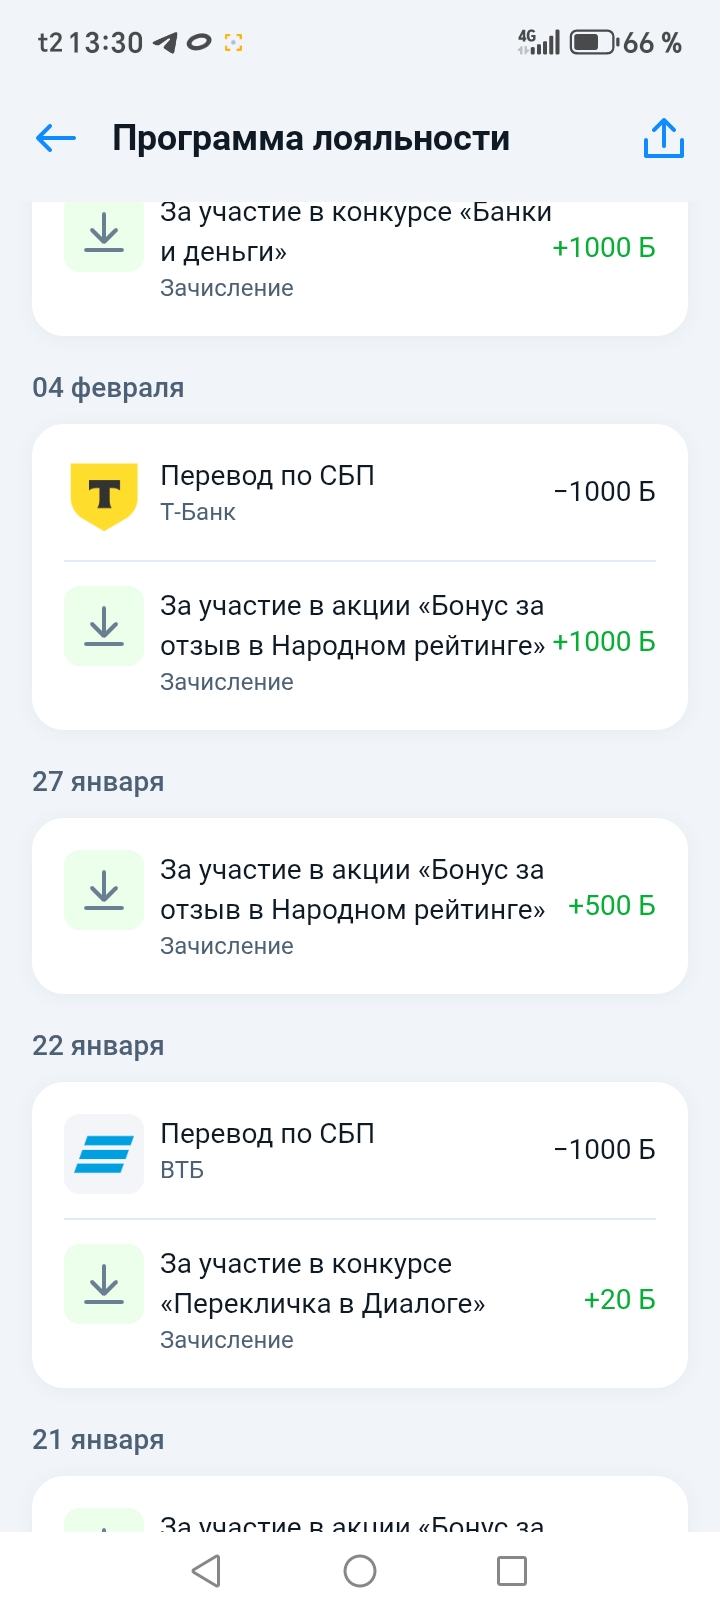Tap the blue VTB logo icon
This screenshot has width=720, height=1610.
pyautogui.click(x=104, y=1154)
